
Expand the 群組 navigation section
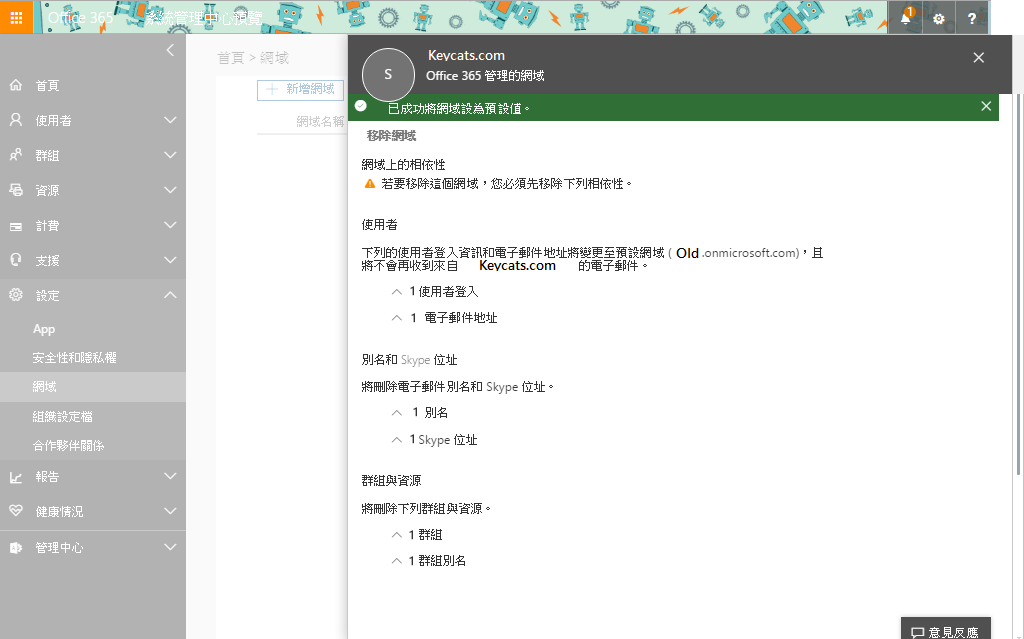(x=170, y=155)
